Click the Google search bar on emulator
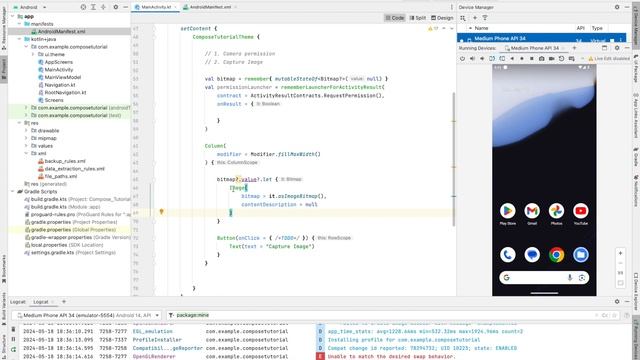640x360 pixels. point(544,278)
